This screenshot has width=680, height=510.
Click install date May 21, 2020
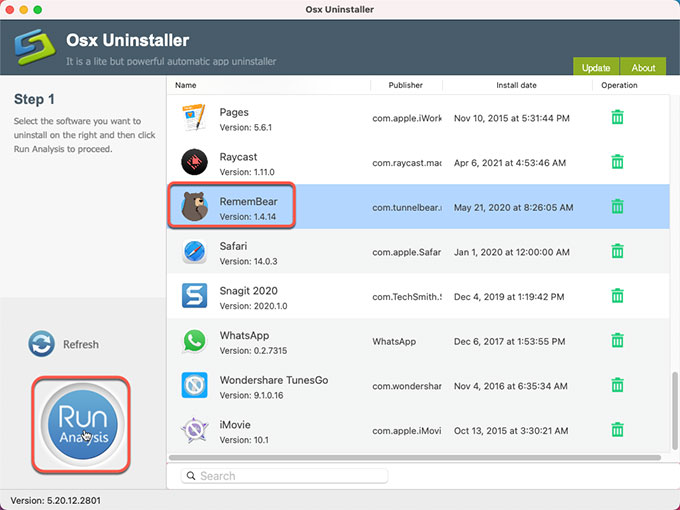[x=513, y=208]
